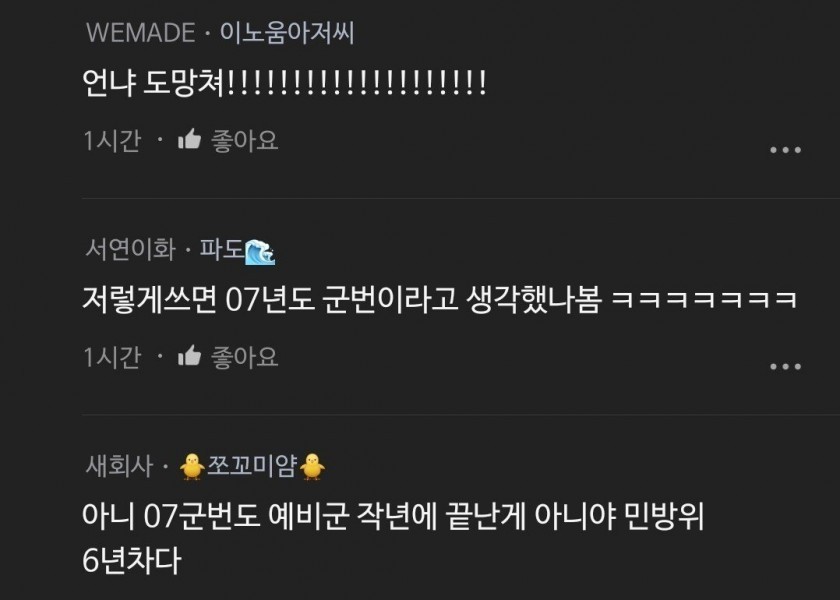This screenshot has width=840, height=600.
Task: Click the wave emoji next to 파도
Action: (260, 252)
